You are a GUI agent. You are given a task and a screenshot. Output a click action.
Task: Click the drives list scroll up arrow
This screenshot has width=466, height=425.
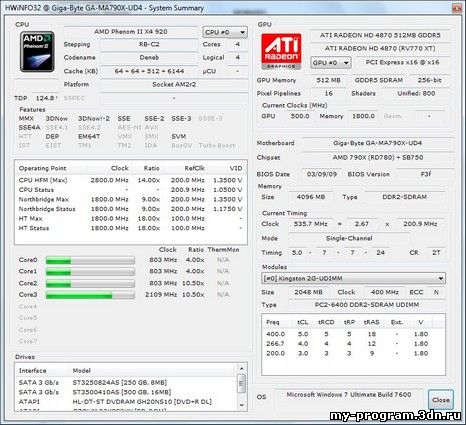[x=242, y=369]
